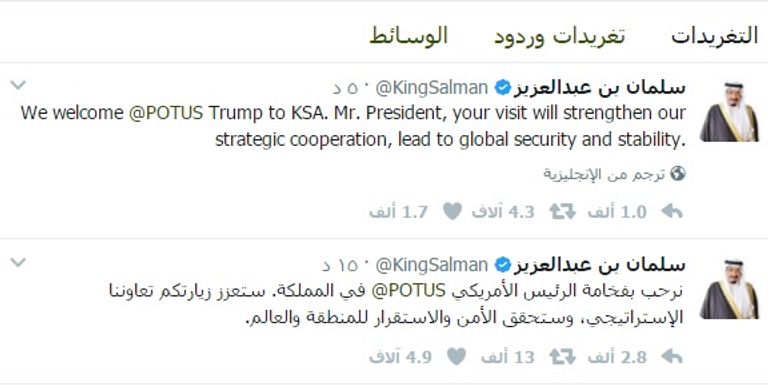Open the first tweet's chevron menu
The image size is (768, 385).
point(18,85)
